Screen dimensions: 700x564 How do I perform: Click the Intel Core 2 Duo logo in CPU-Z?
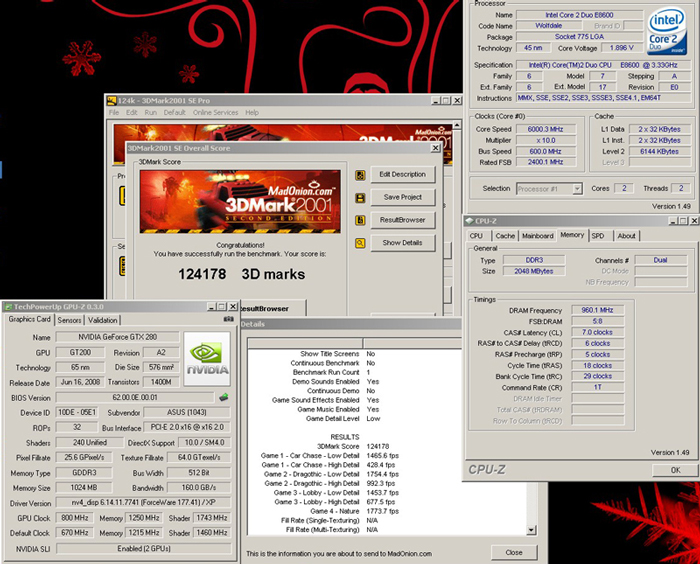667,31
